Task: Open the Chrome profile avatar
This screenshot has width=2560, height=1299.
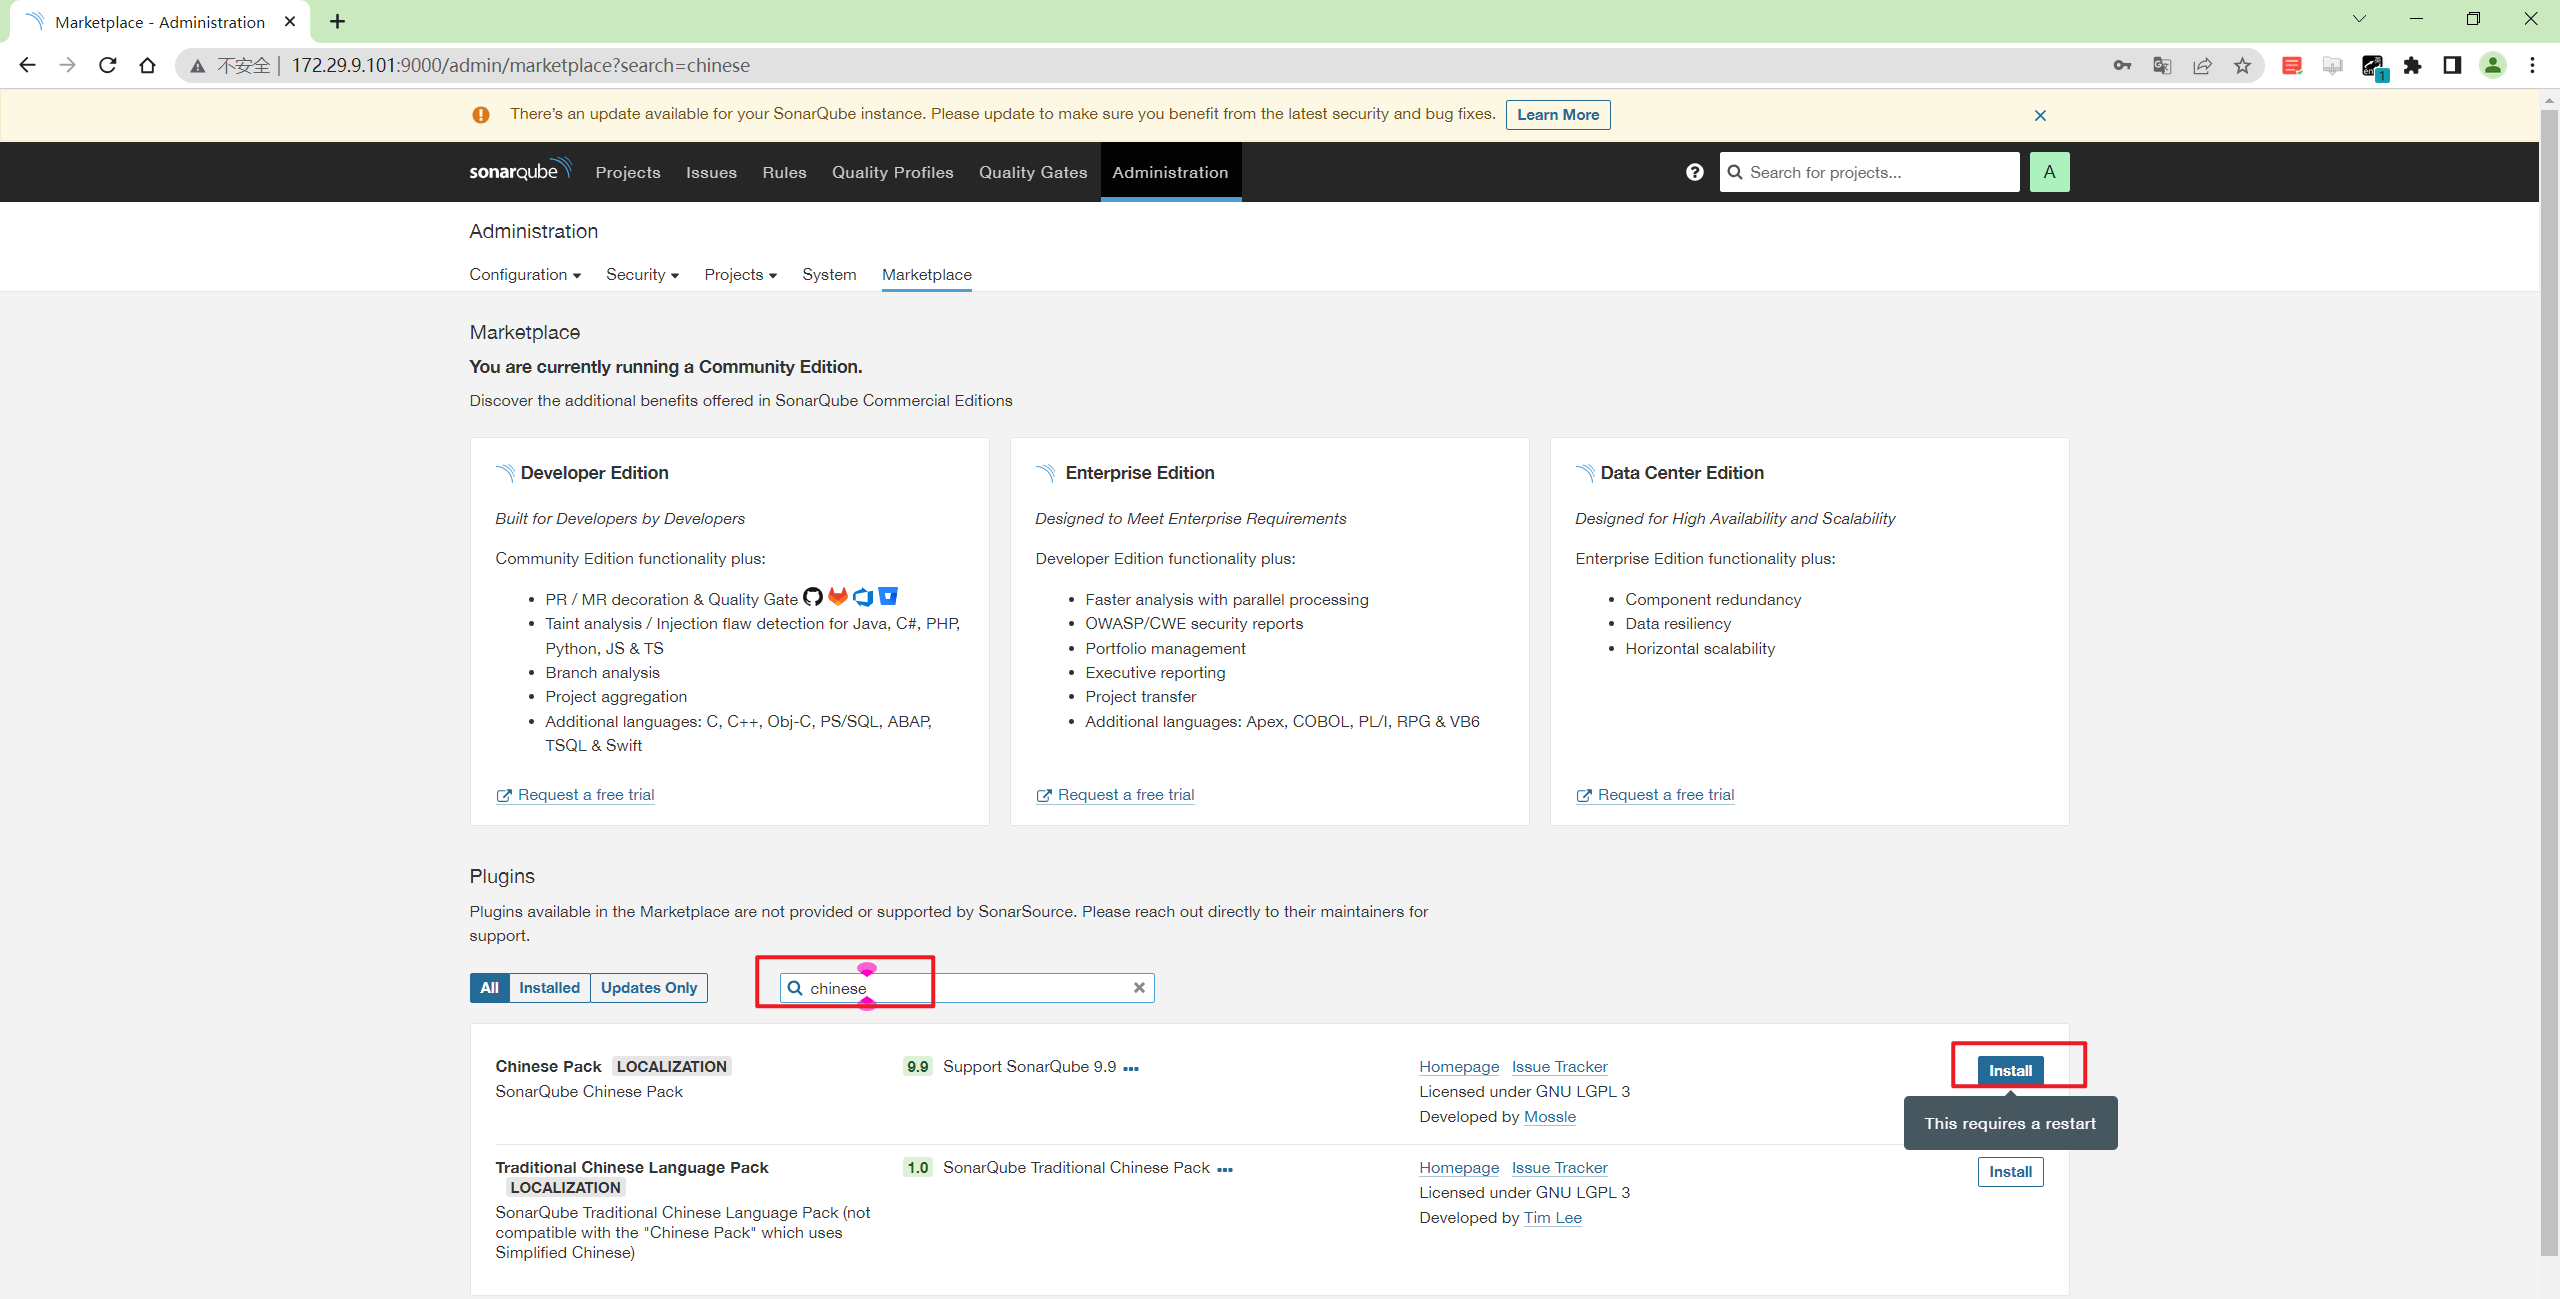Action: [2492, 65]
